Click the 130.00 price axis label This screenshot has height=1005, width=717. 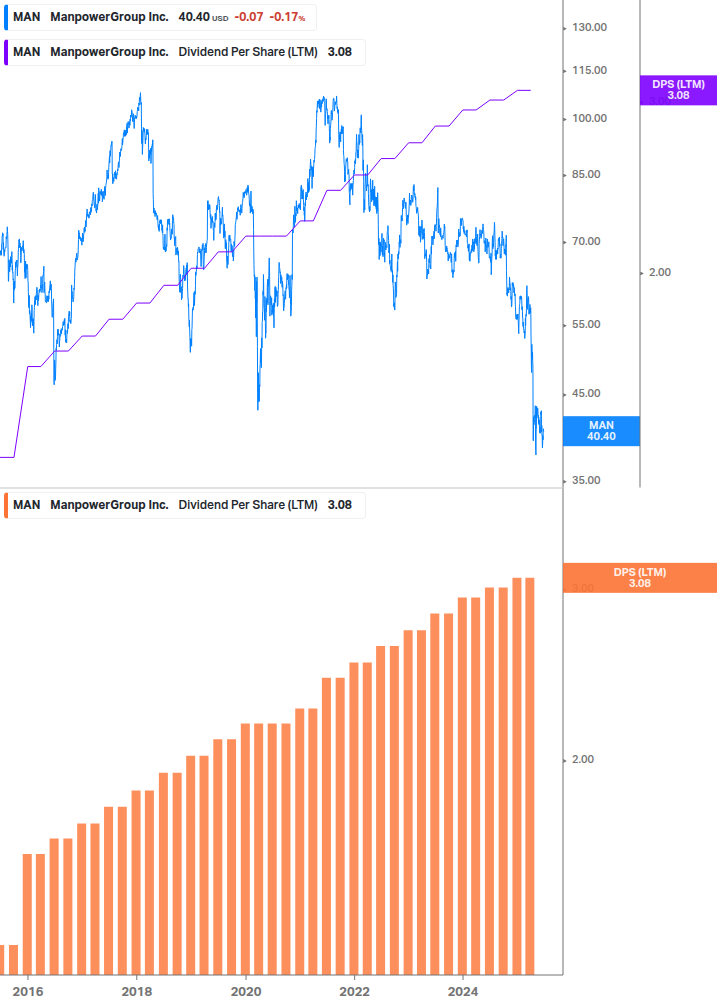tap(589, 28)
